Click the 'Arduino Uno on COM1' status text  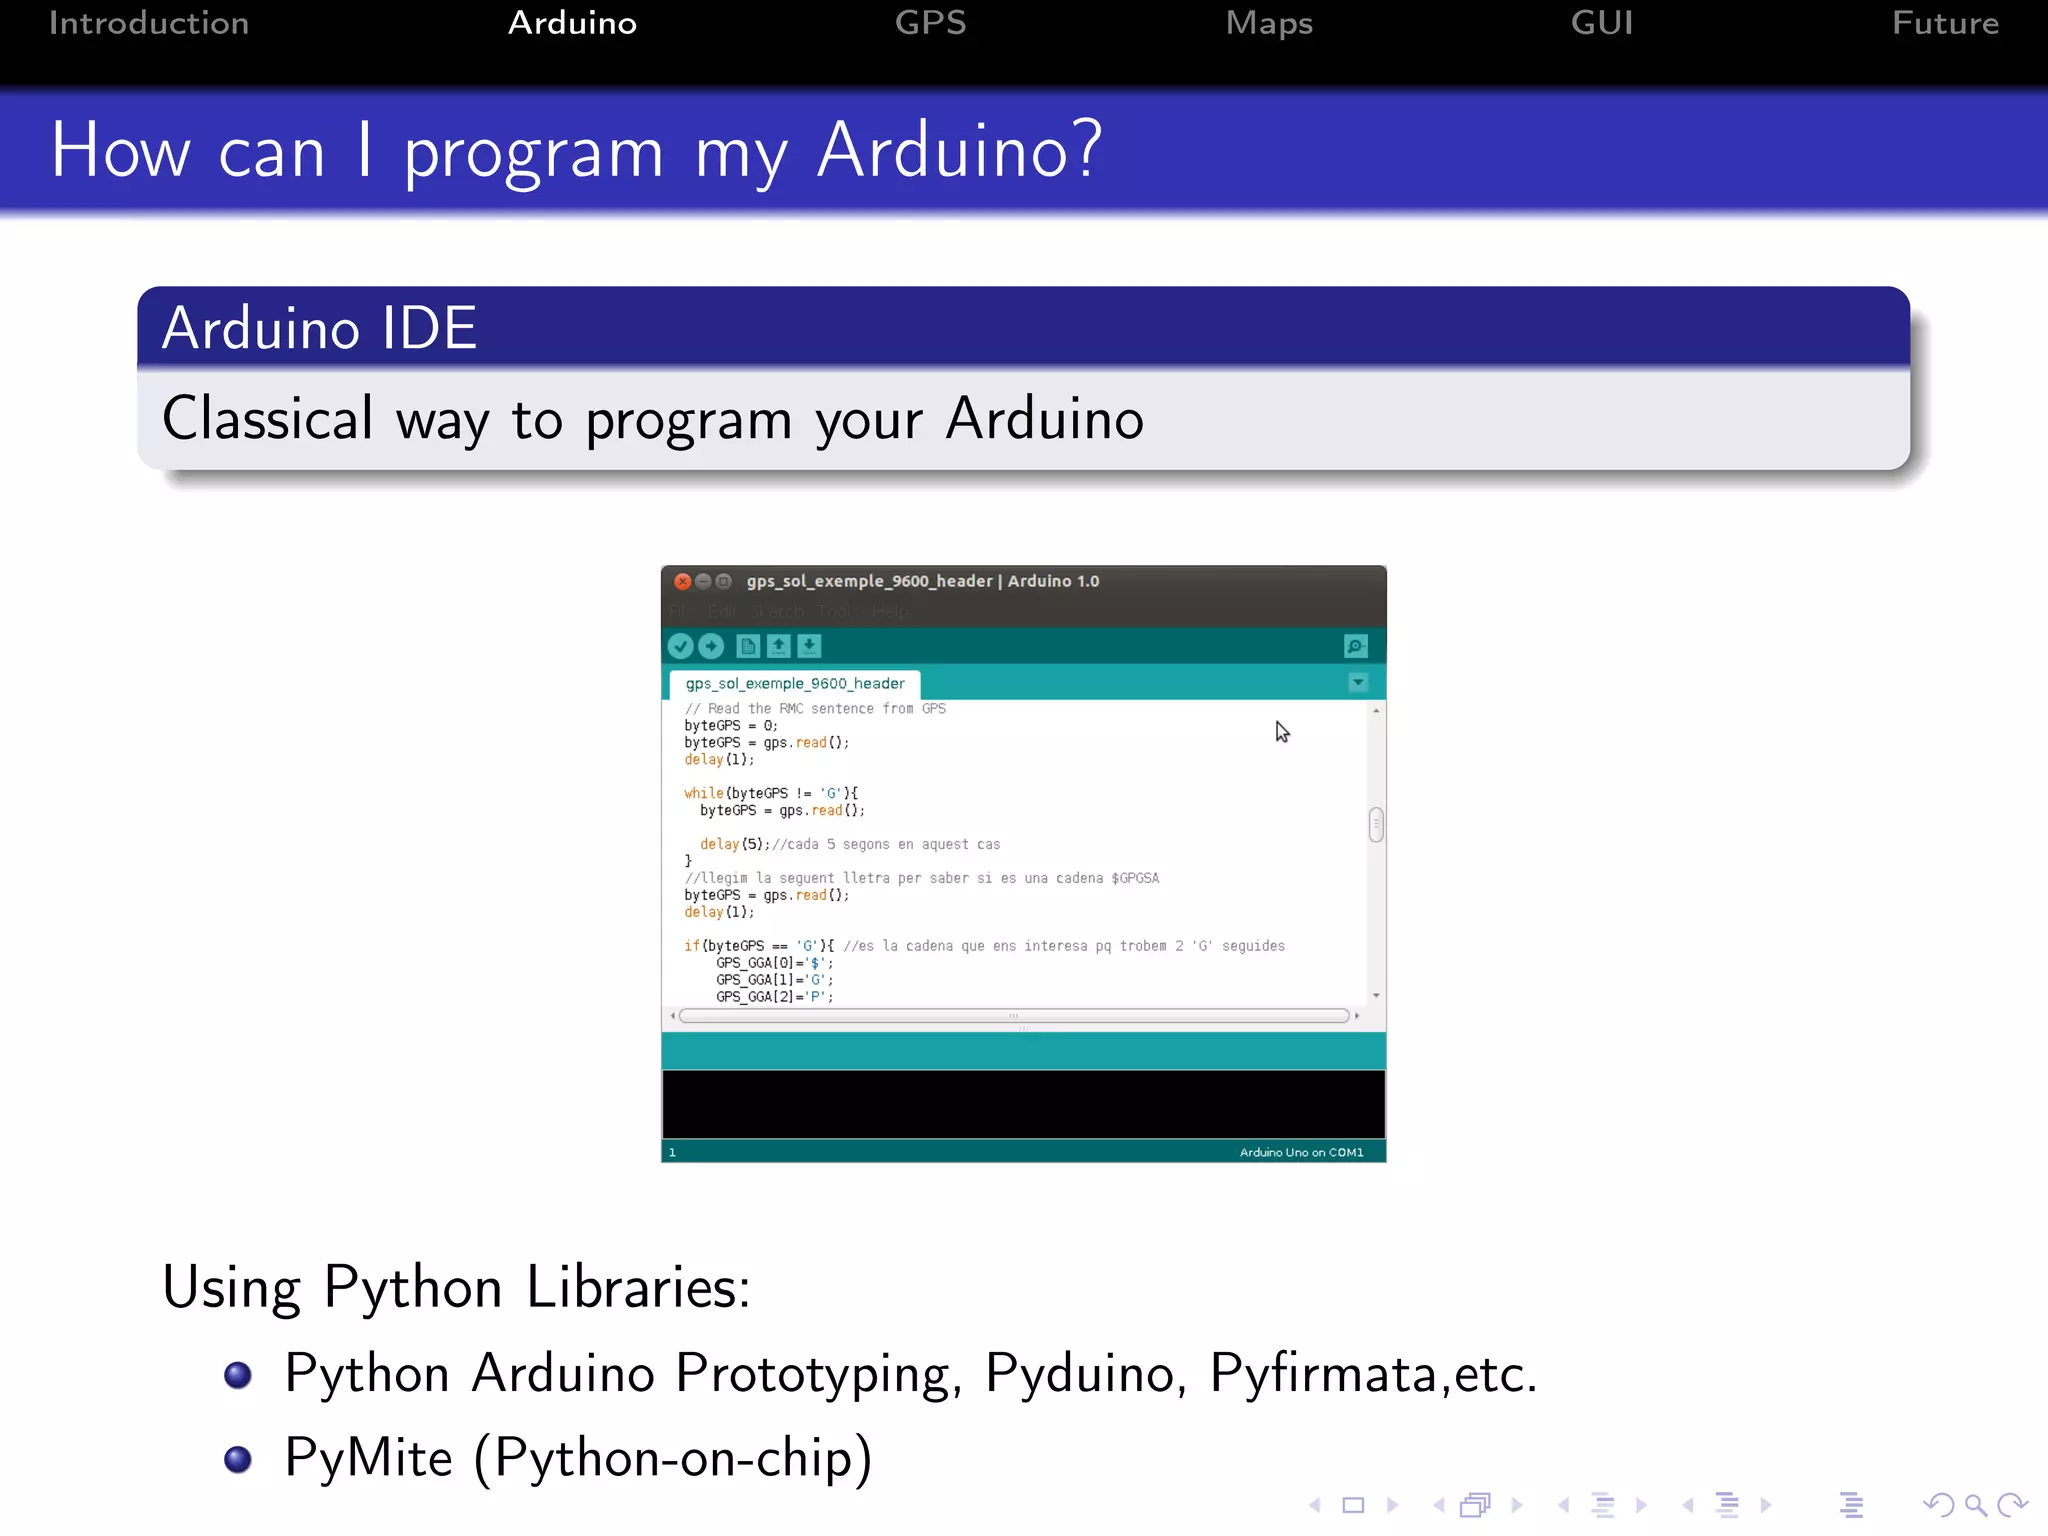(1301, 1153)
